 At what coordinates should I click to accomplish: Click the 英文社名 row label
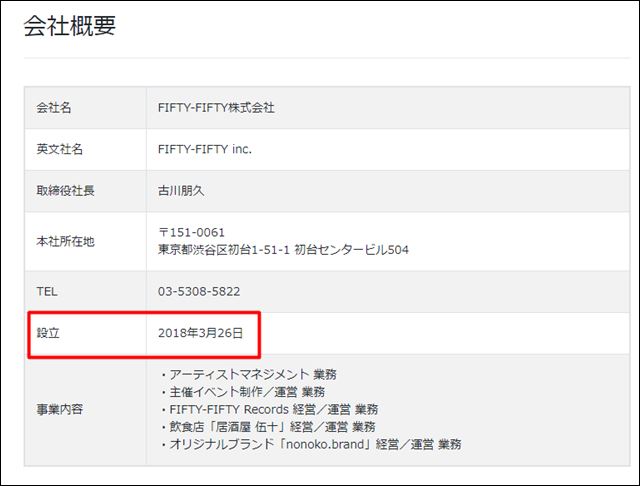point(60,149)
